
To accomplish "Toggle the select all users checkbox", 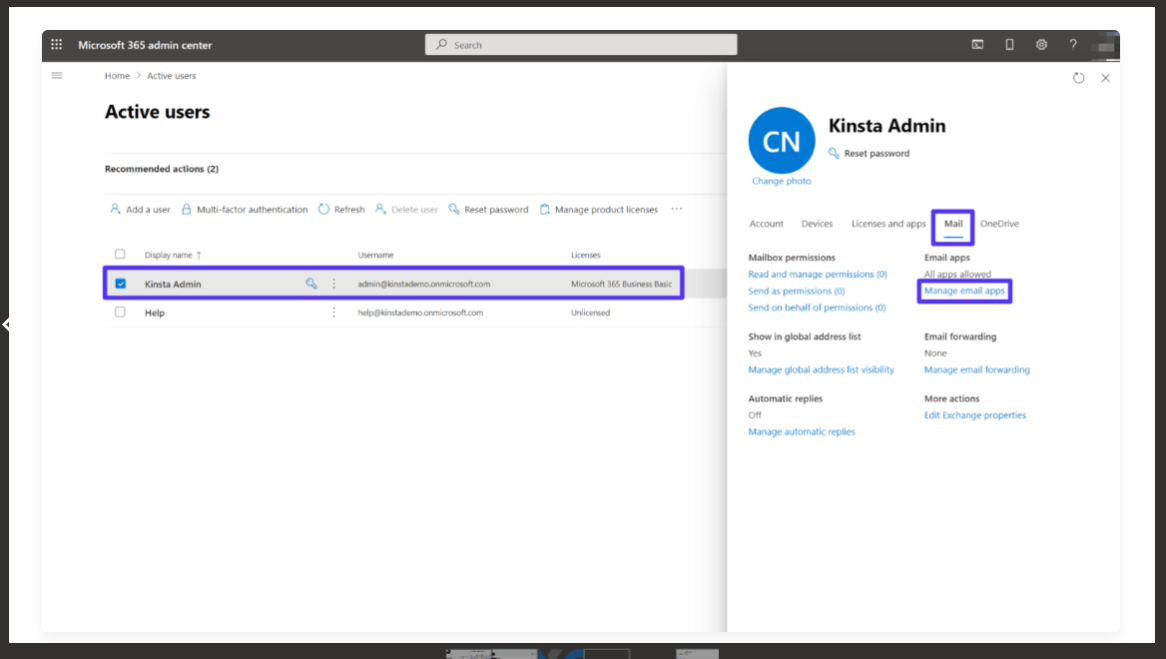I will 121,255.
